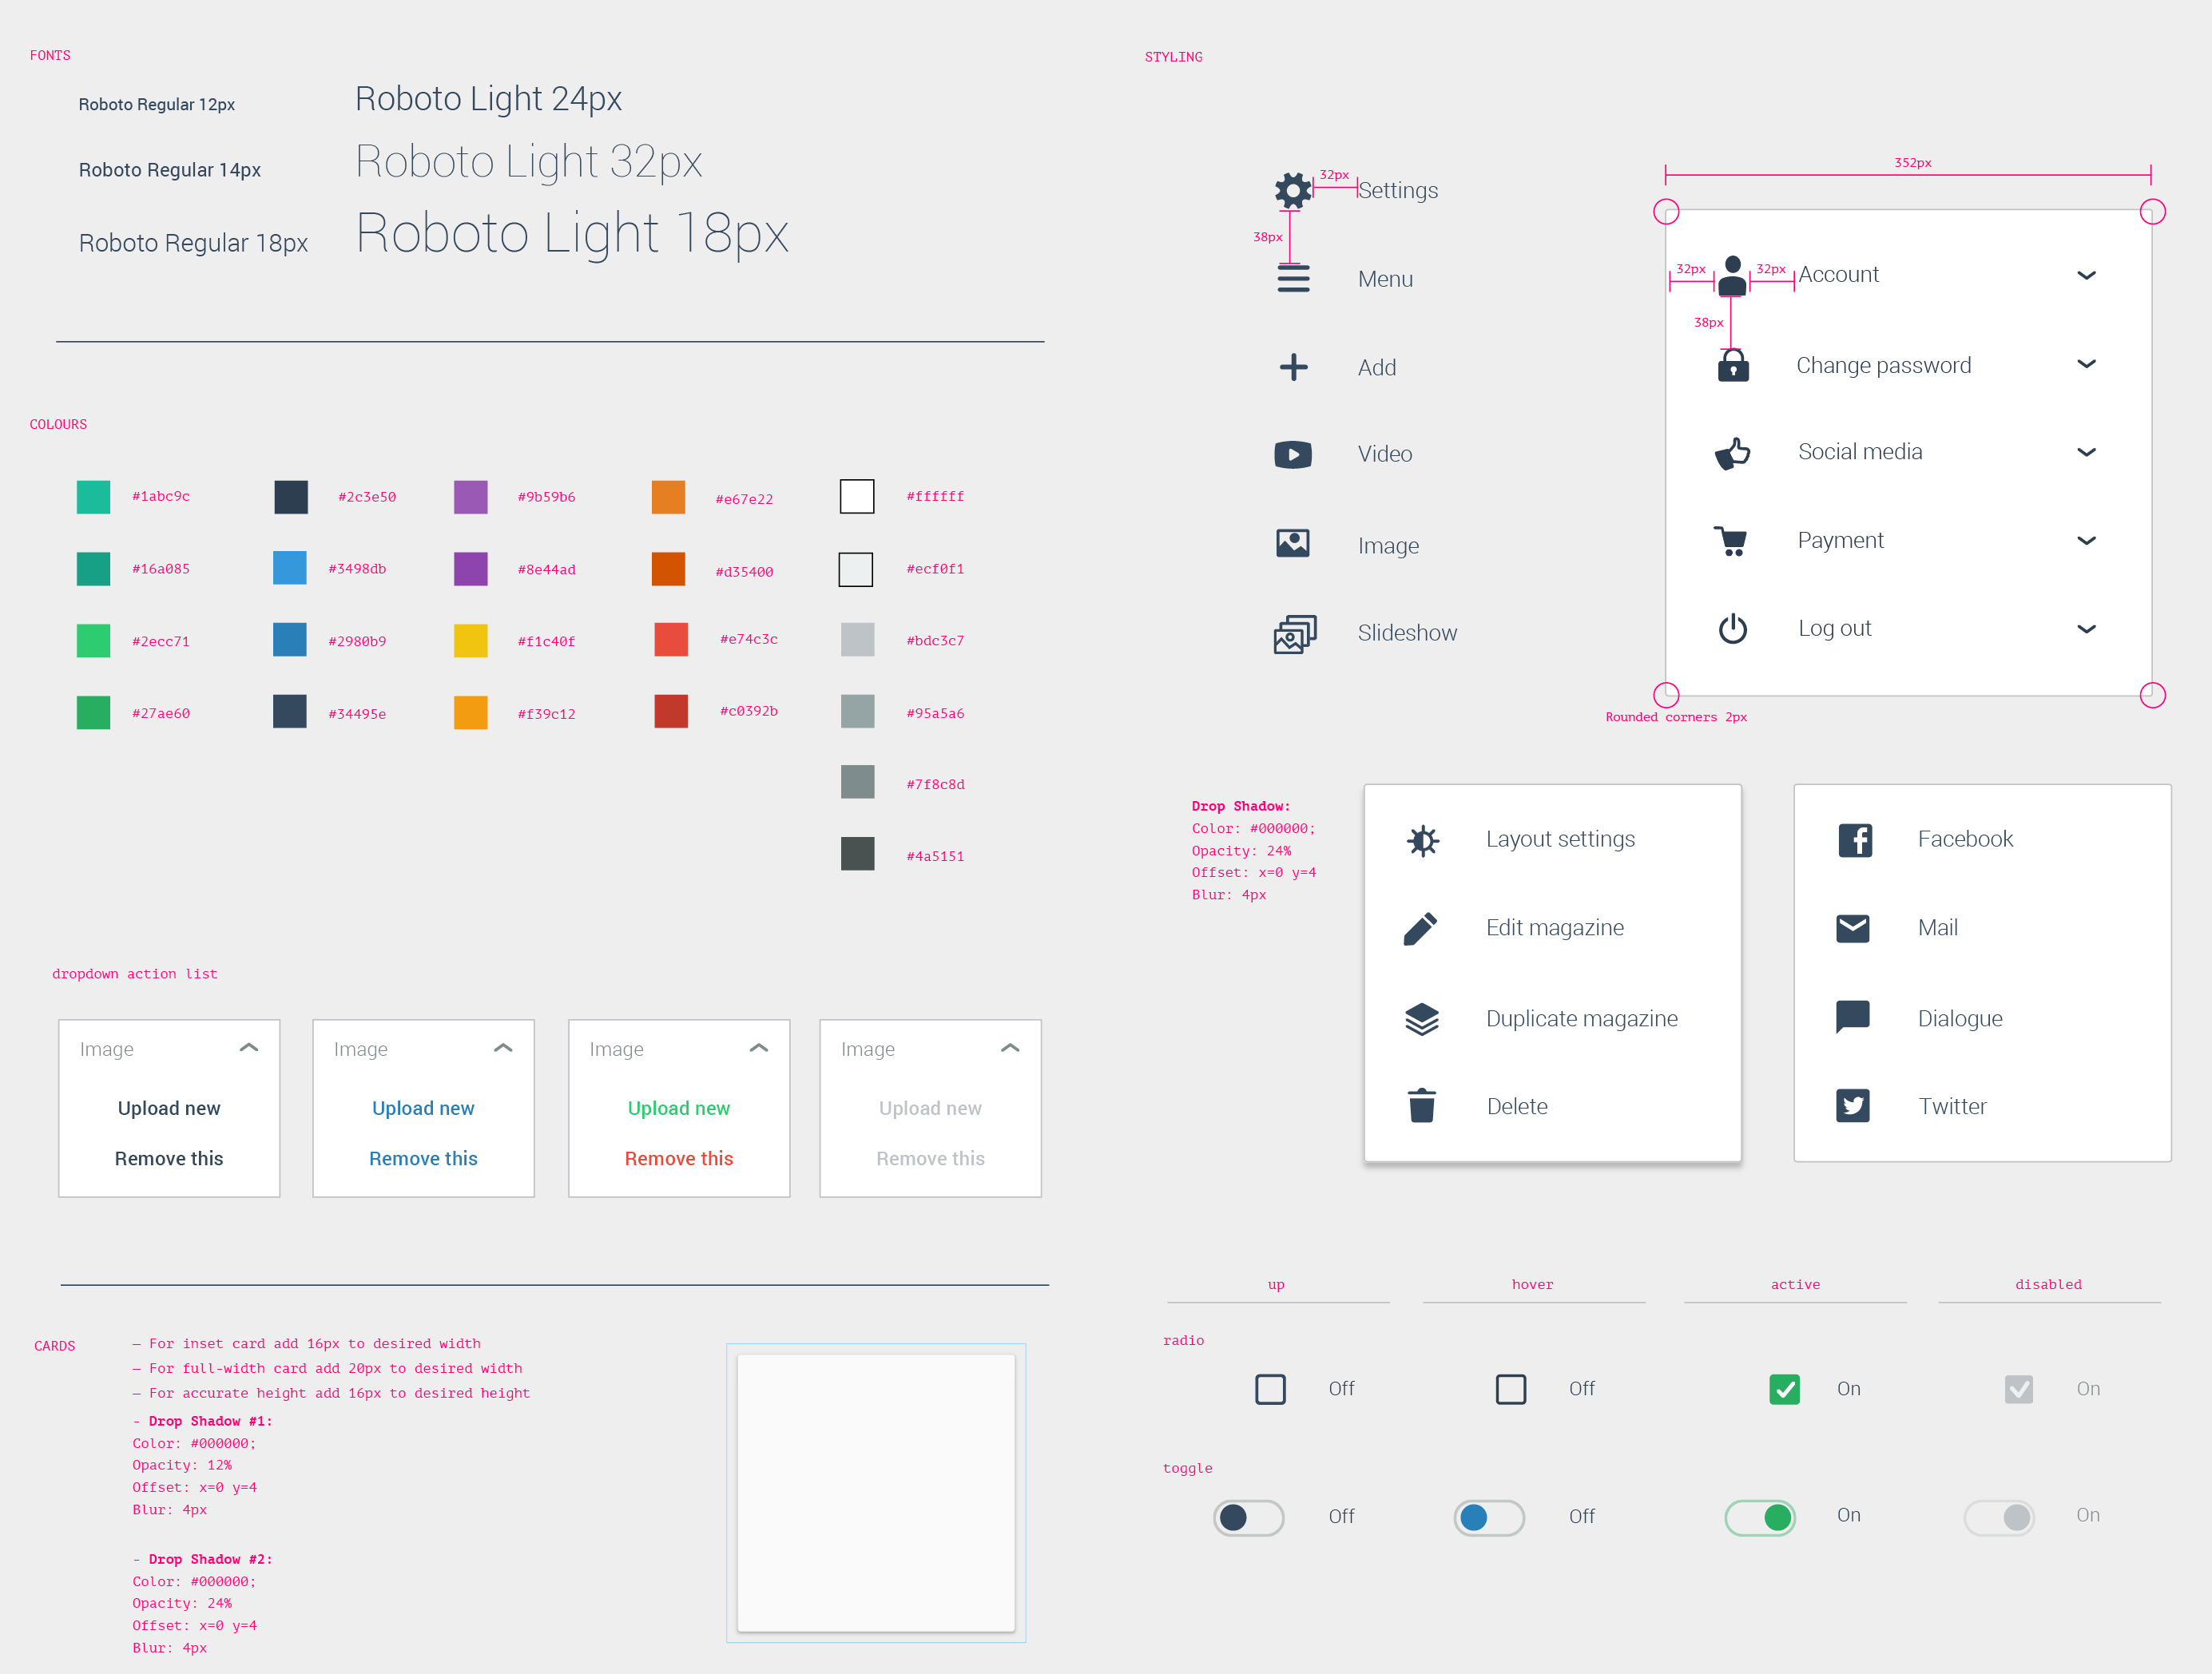Screen dimensions: 2212x1674
Task: Click the Edit magazine pencil icon
Action: tap(1420, 928)
